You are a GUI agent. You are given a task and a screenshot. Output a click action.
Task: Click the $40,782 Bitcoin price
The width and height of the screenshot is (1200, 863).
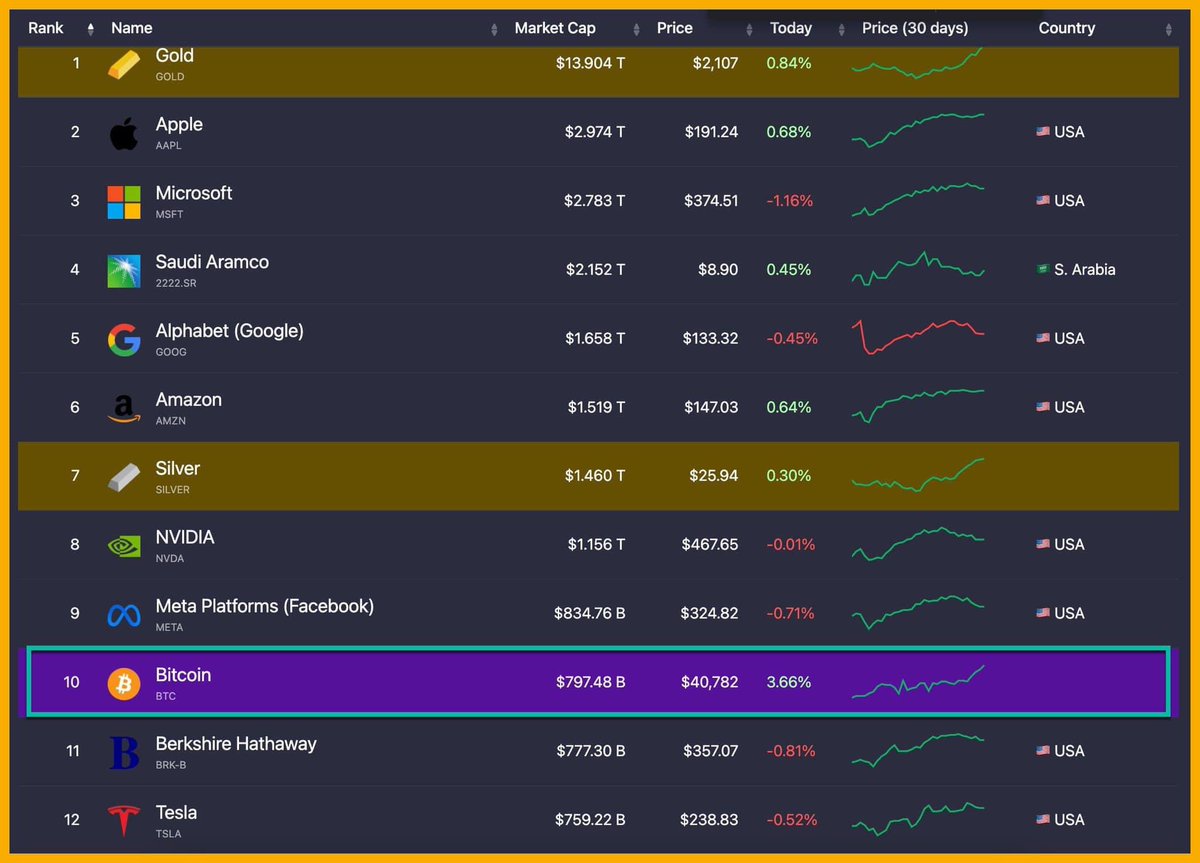click(x=711, y=682)
